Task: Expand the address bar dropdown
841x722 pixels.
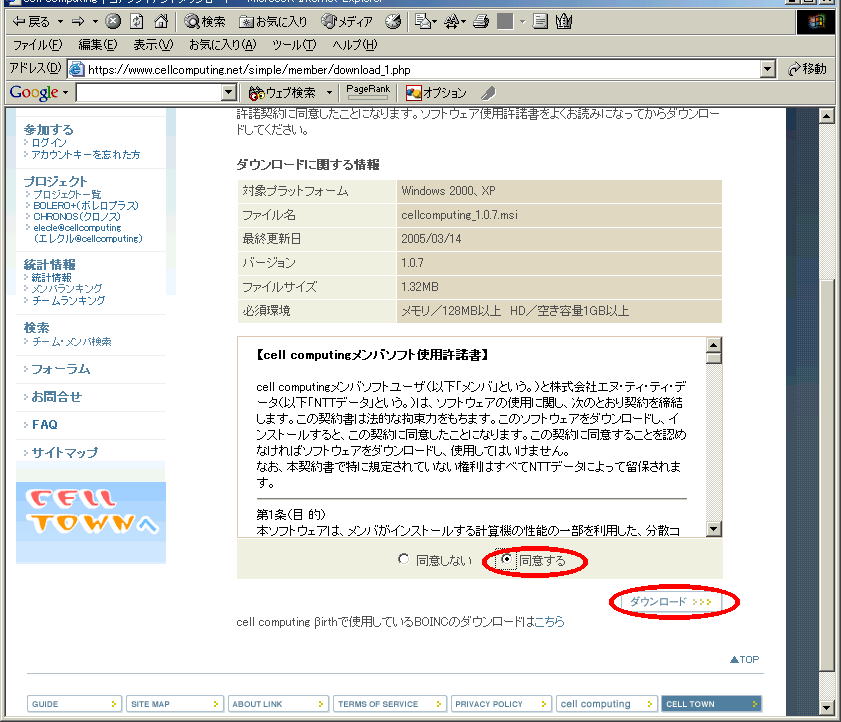Action: point(768,69)
